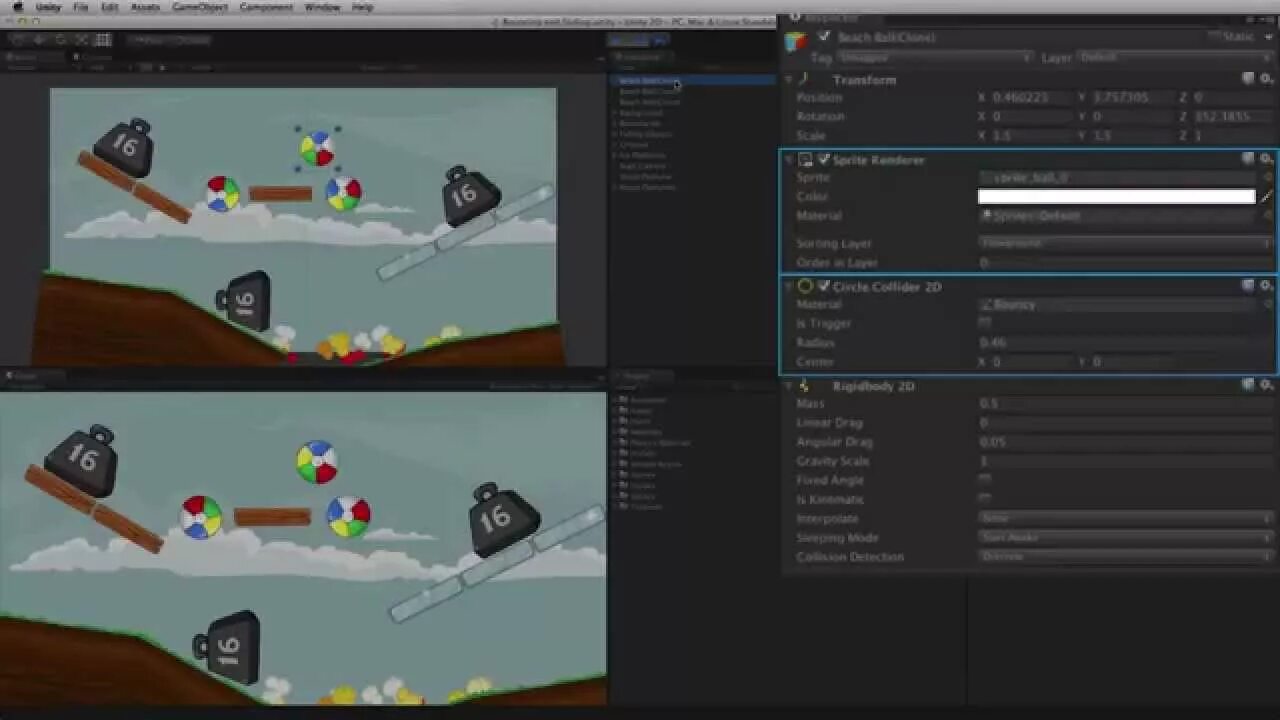1280x720 pixels.
Task: Open the File menu
Action: 81,7
